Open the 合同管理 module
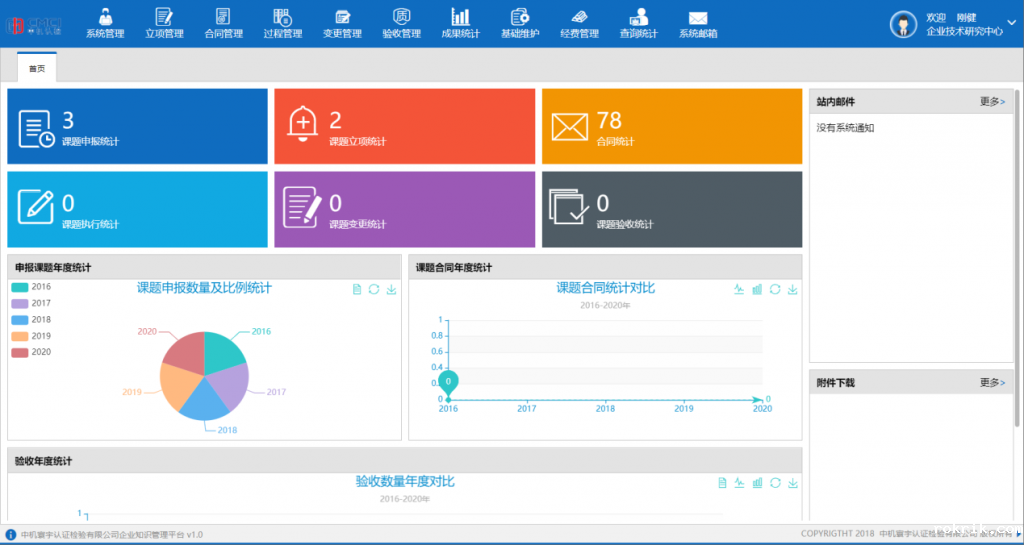This screenshot has width=1024, height=545. pyautogui.click(x=223, y=23)
